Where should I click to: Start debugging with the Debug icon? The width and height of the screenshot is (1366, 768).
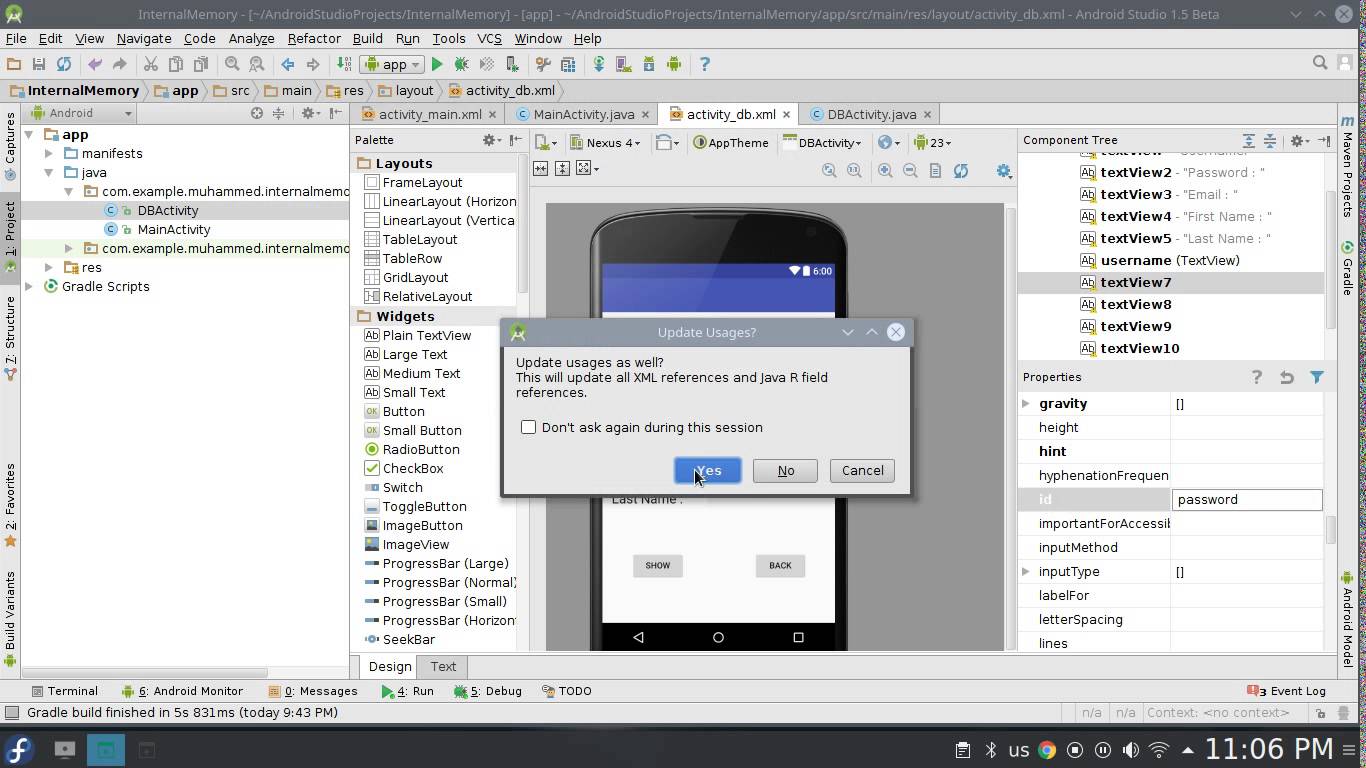coord(461,63)
